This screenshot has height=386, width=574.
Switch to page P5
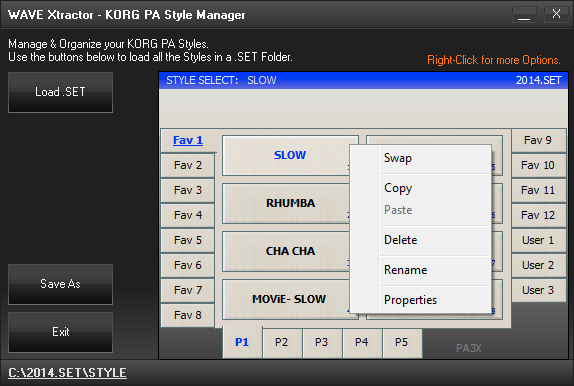[402, 343]
